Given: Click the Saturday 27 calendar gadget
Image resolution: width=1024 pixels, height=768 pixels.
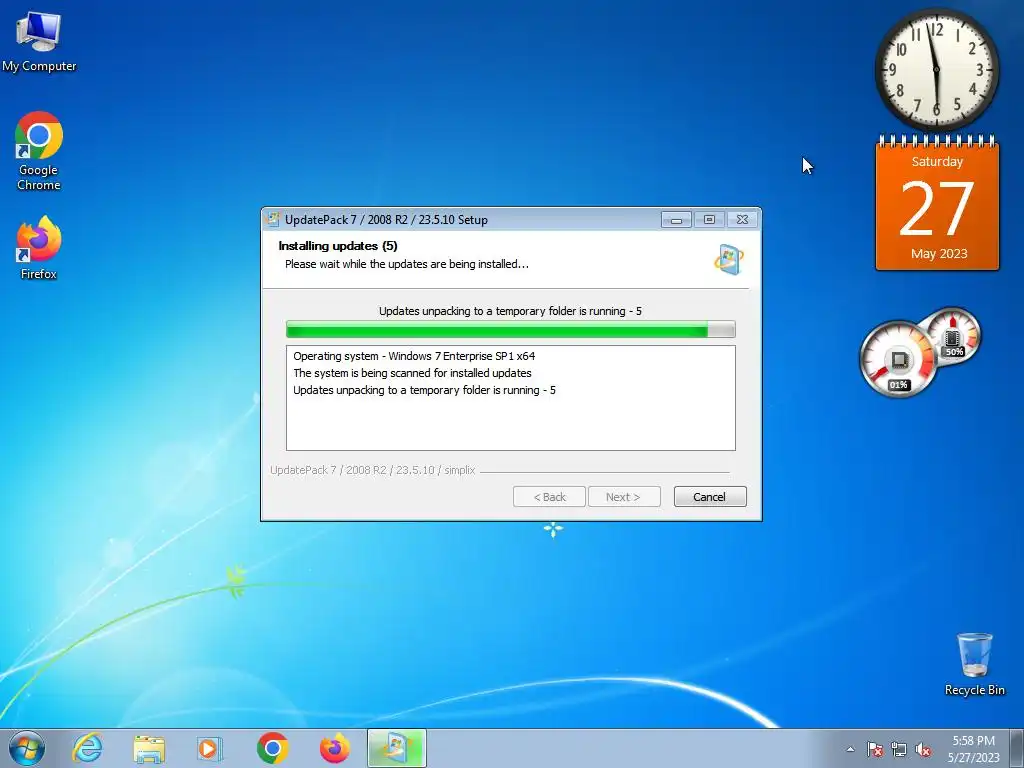Looking at the screenshot, I should [937, 204].
